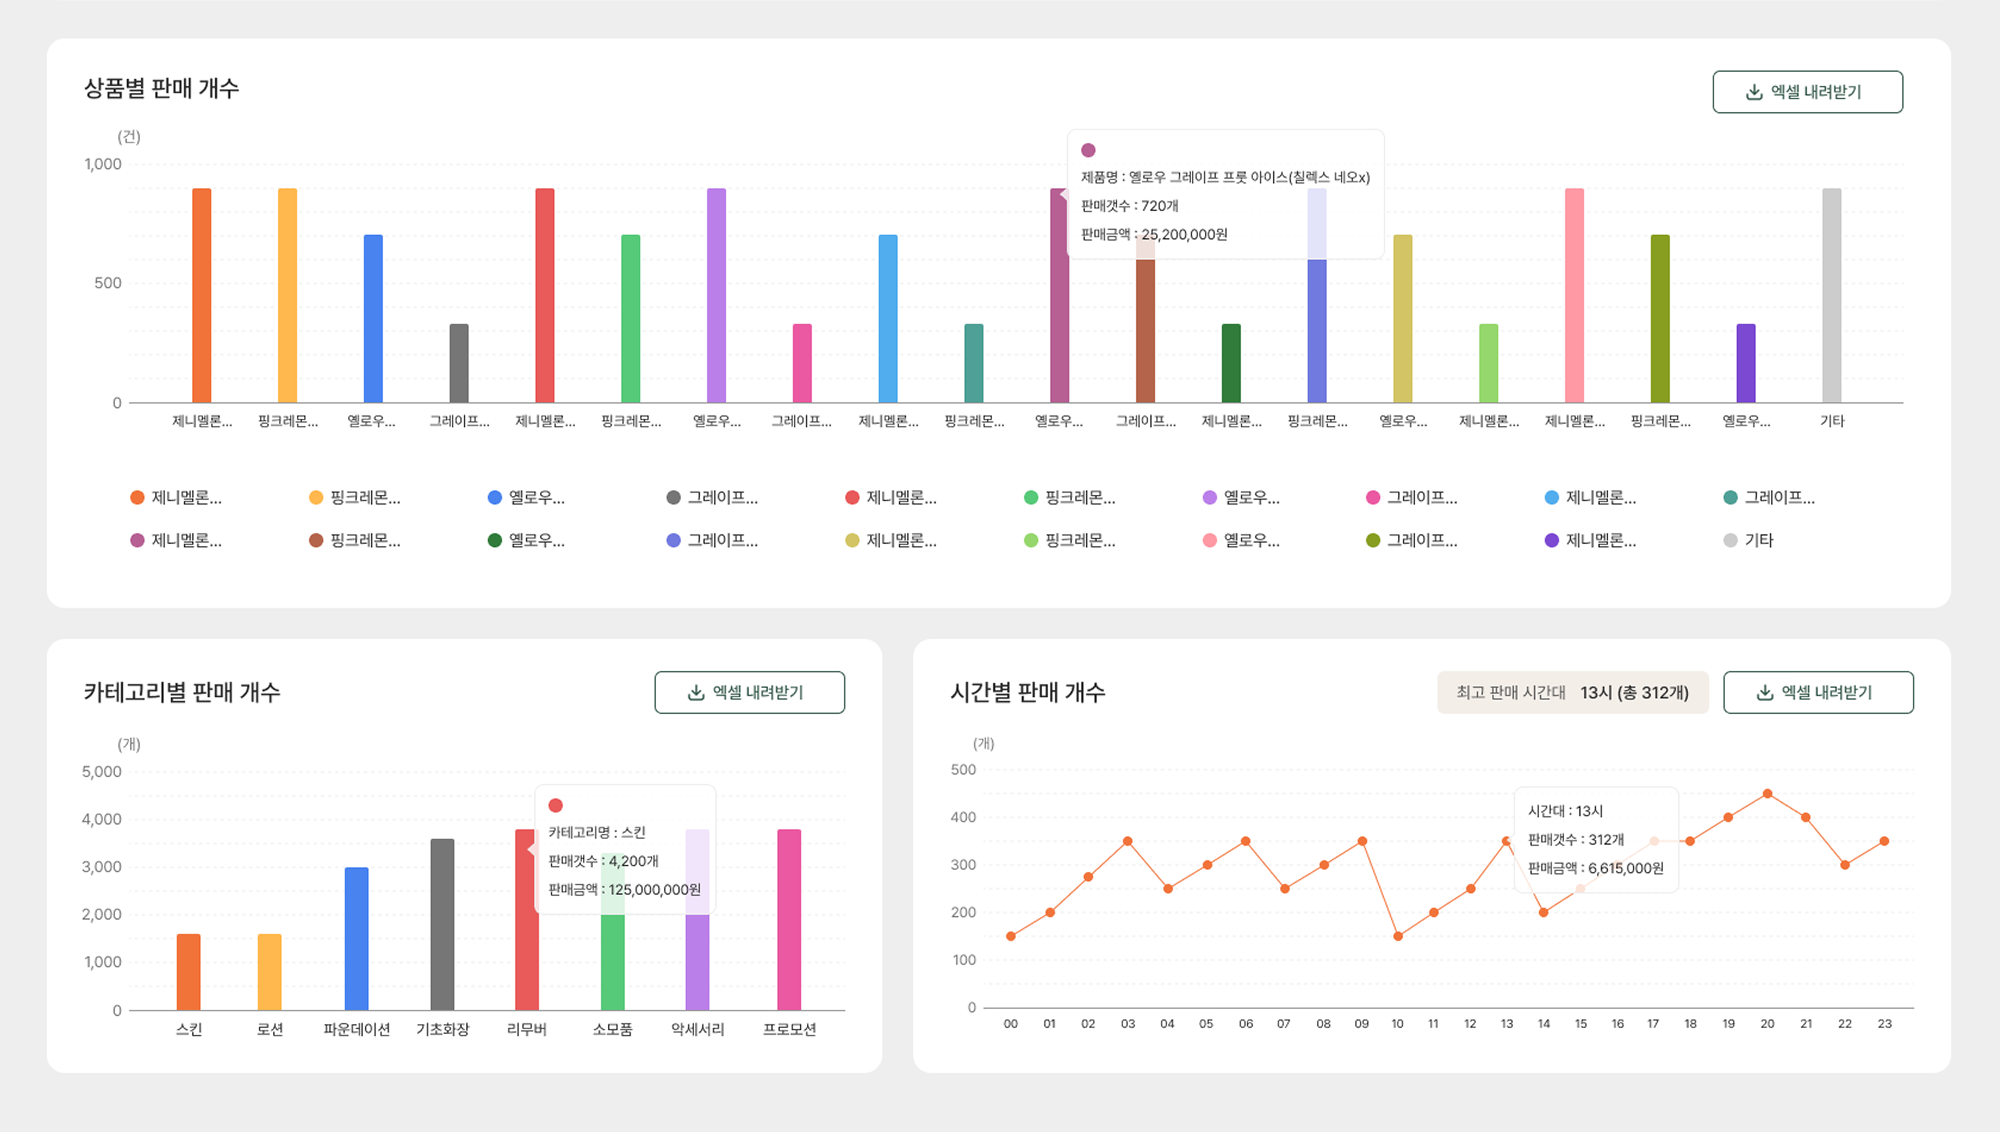This screenshot has width=2000, height=1132.
Task: Click the gray 기타 bar in product chart
Action: [1831, 296]
